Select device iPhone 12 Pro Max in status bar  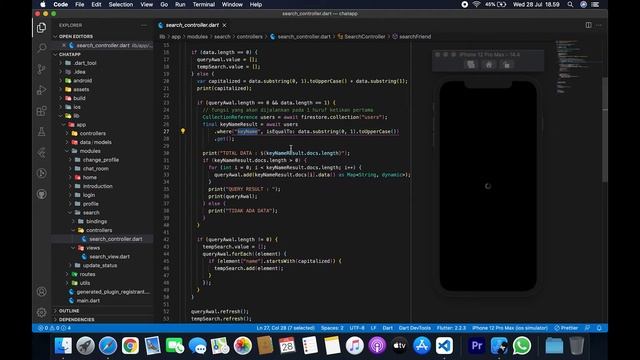(510, 328)
